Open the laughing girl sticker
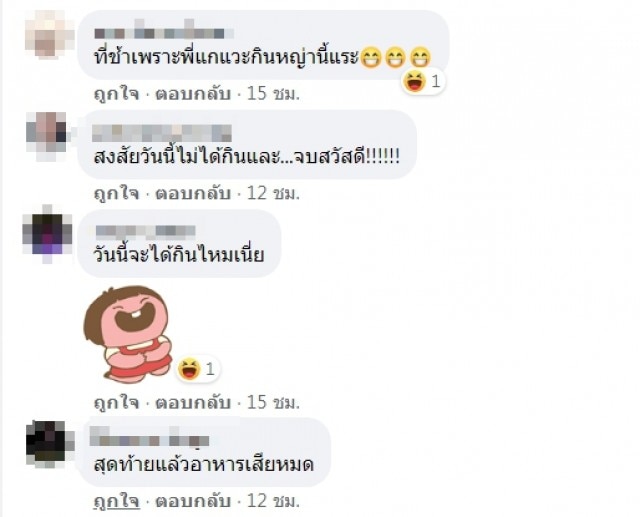 [128, 334]
